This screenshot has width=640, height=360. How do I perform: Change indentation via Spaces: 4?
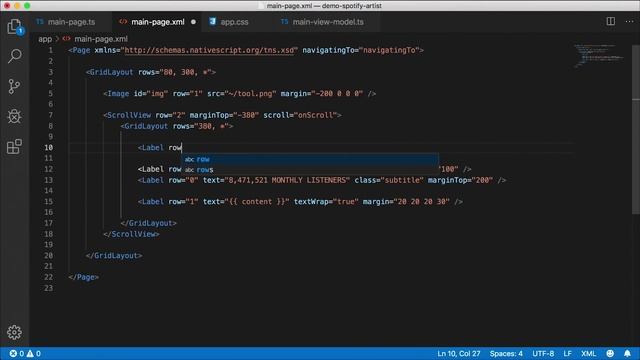point(506,353)
